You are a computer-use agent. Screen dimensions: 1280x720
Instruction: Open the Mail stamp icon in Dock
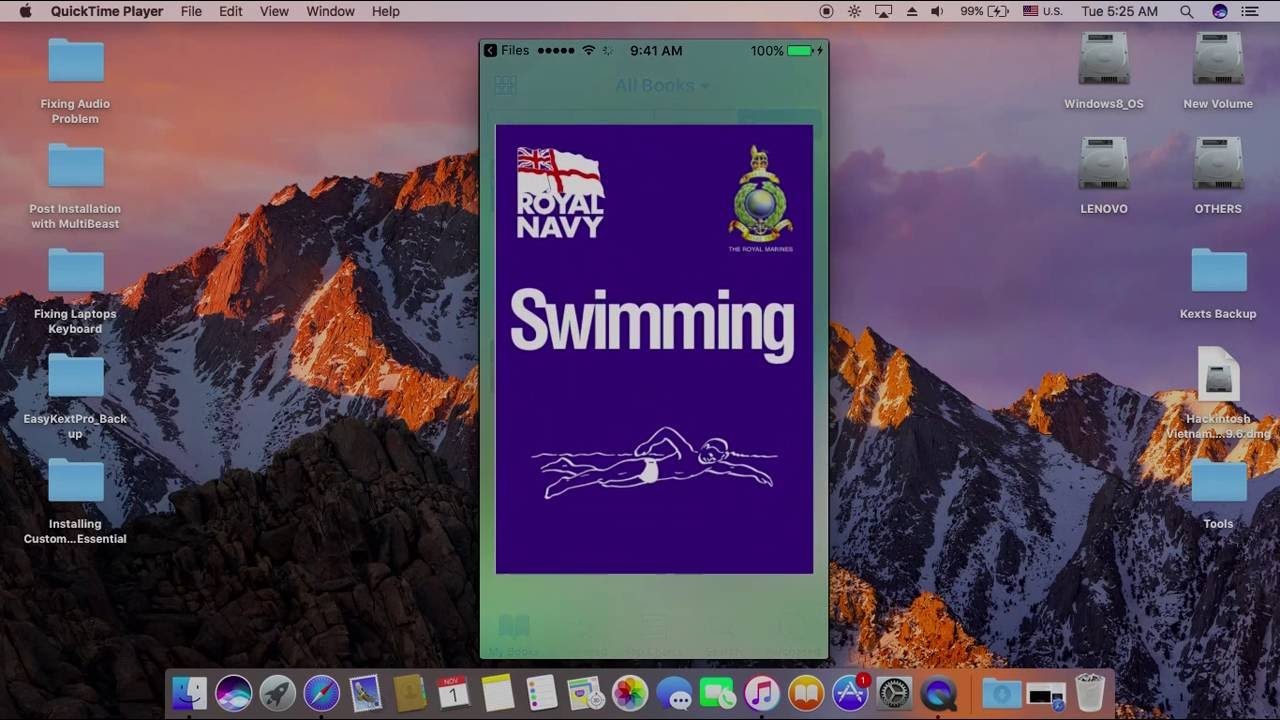366,693
